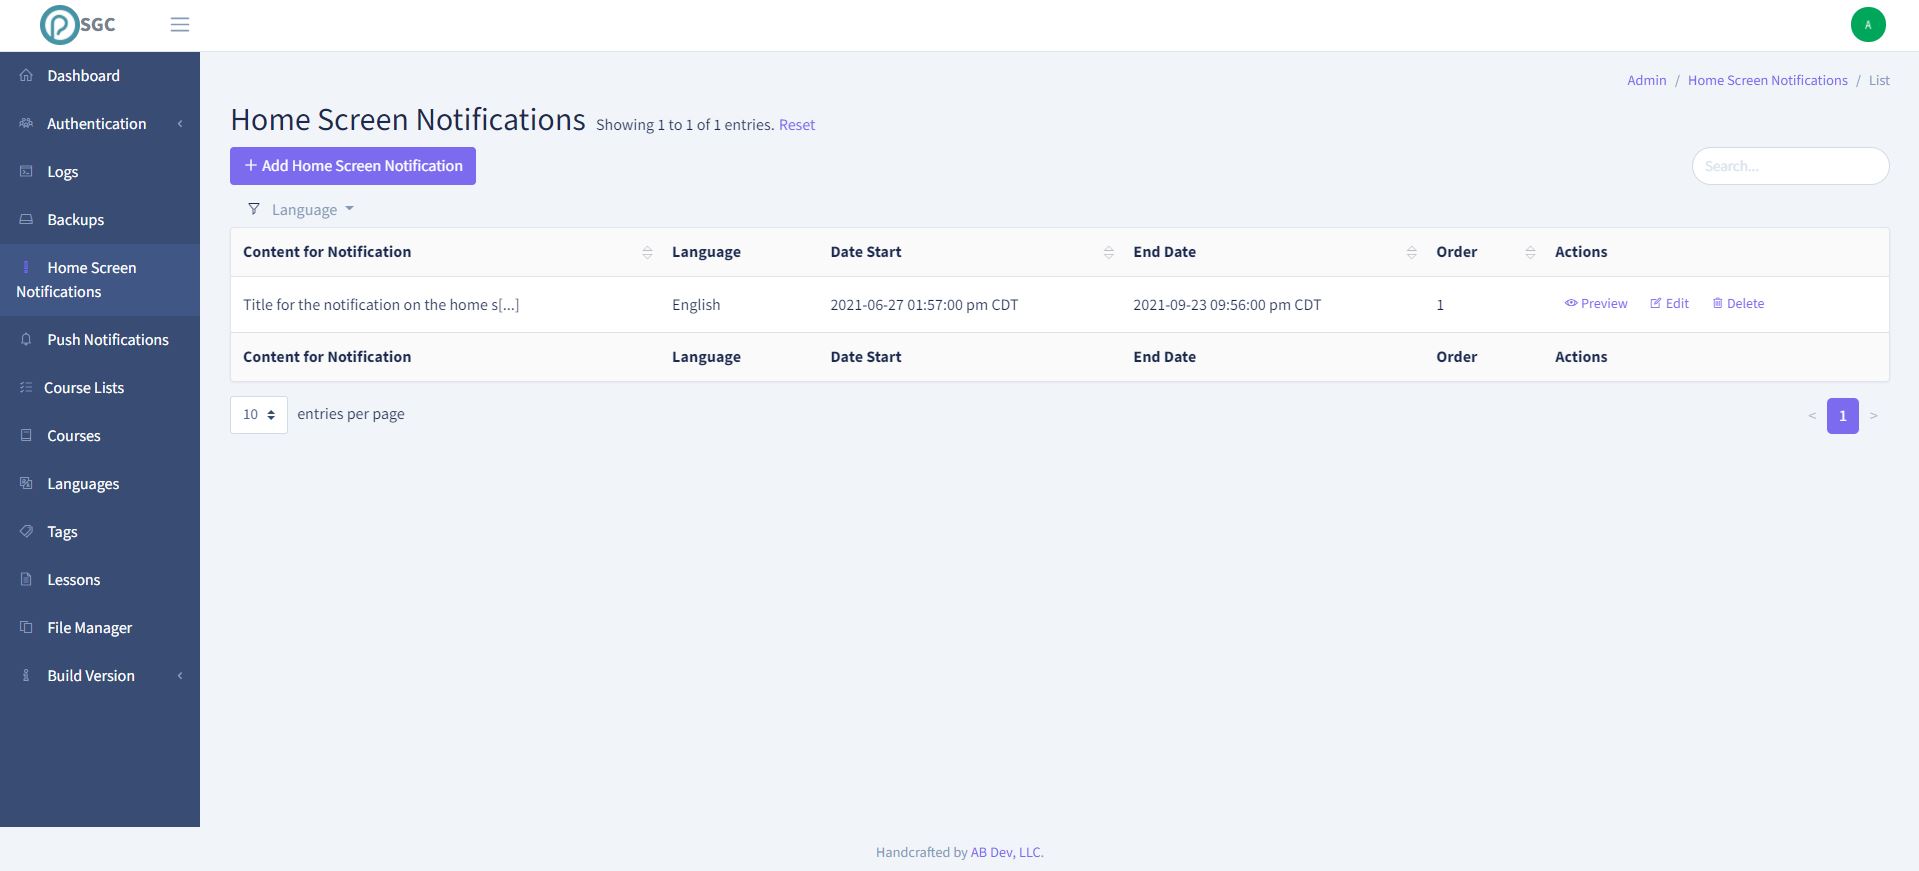Screen dimensions: 1919x871
Task: Open the admin user avatar menu
Action: click(1867, 25)
